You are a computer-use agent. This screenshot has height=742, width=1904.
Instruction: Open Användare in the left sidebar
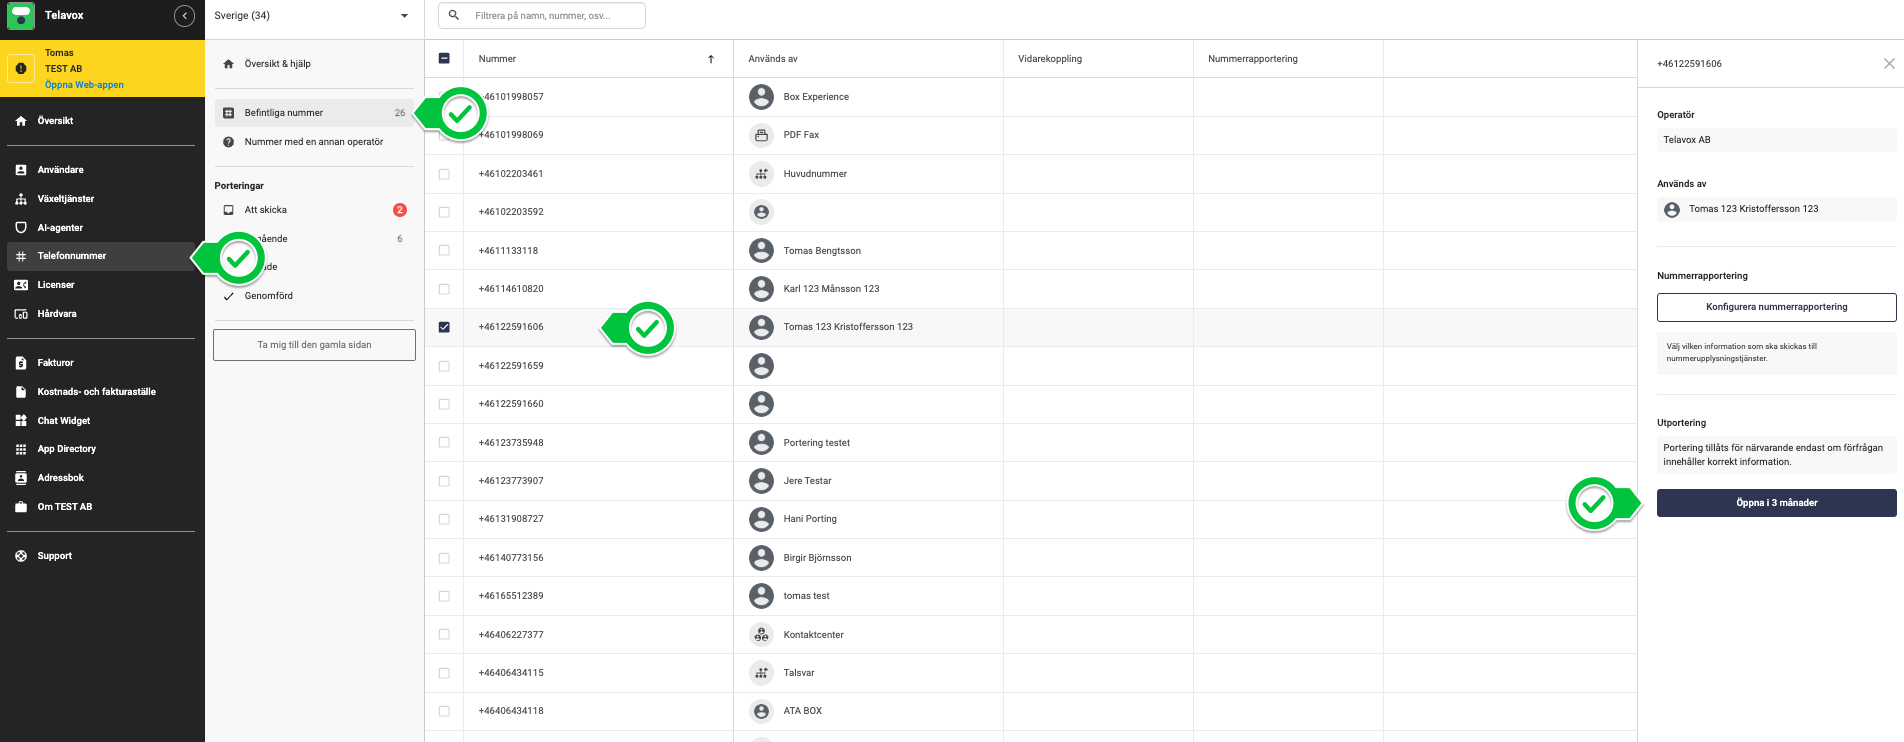pyautogui.click(x=60, y=170)
